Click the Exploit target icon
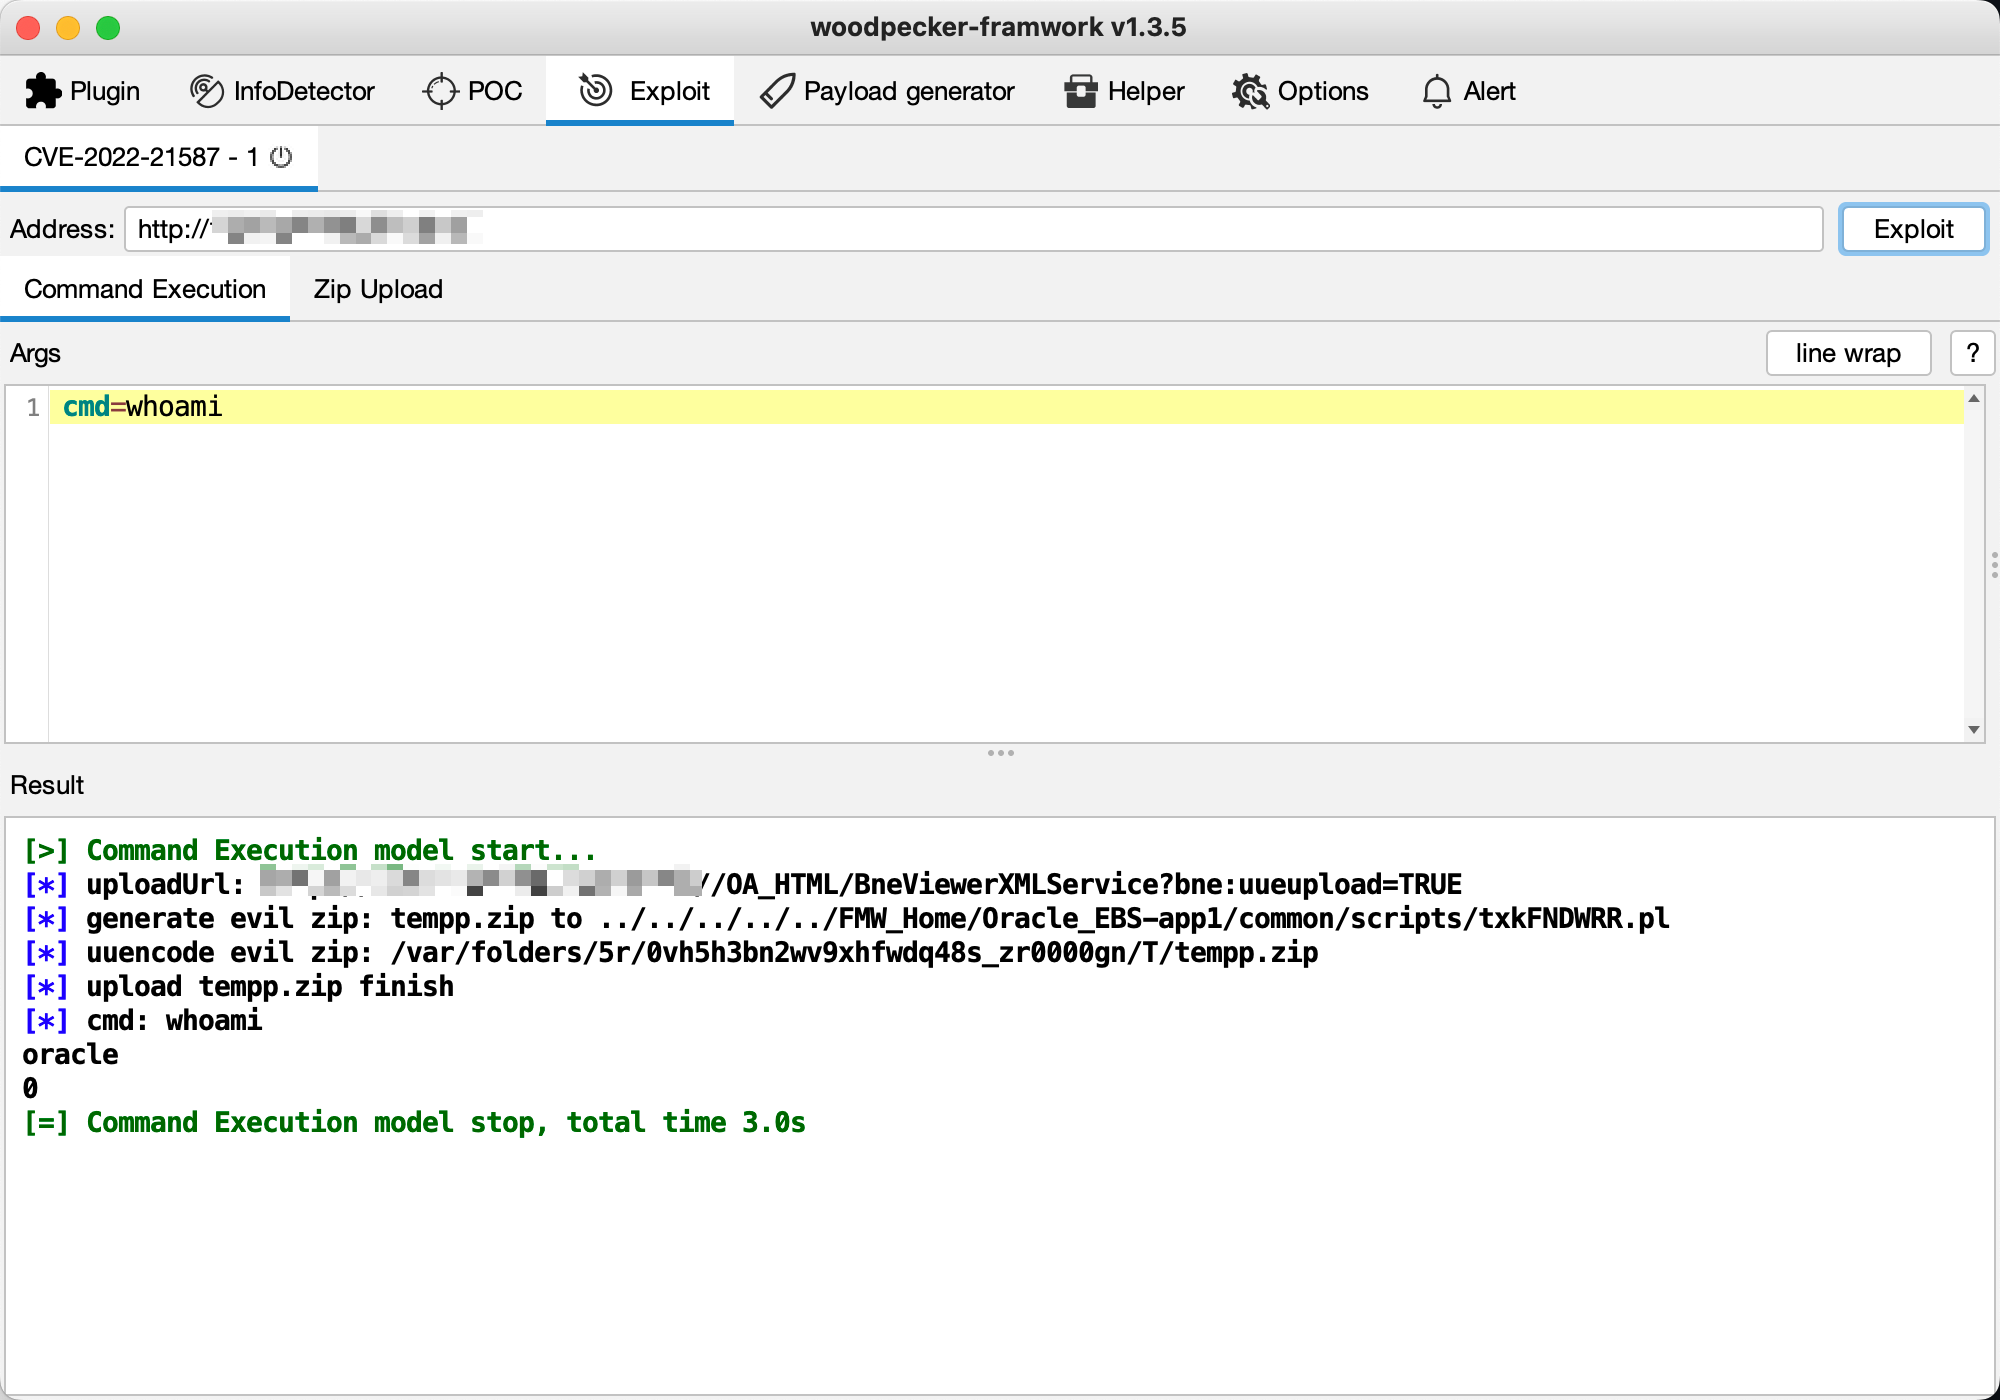This screenshot has height=1400, width=2000. (596, 91)
